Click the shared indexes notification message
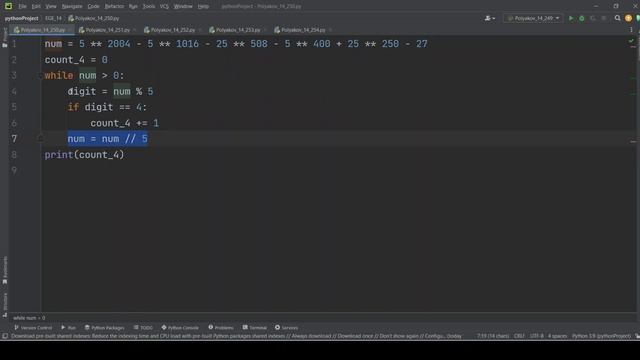640x360 pixels. coord(236,336)
